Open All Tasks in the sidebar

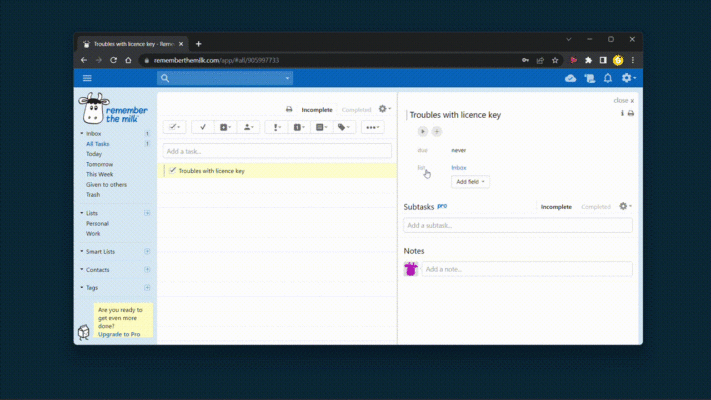97,144
